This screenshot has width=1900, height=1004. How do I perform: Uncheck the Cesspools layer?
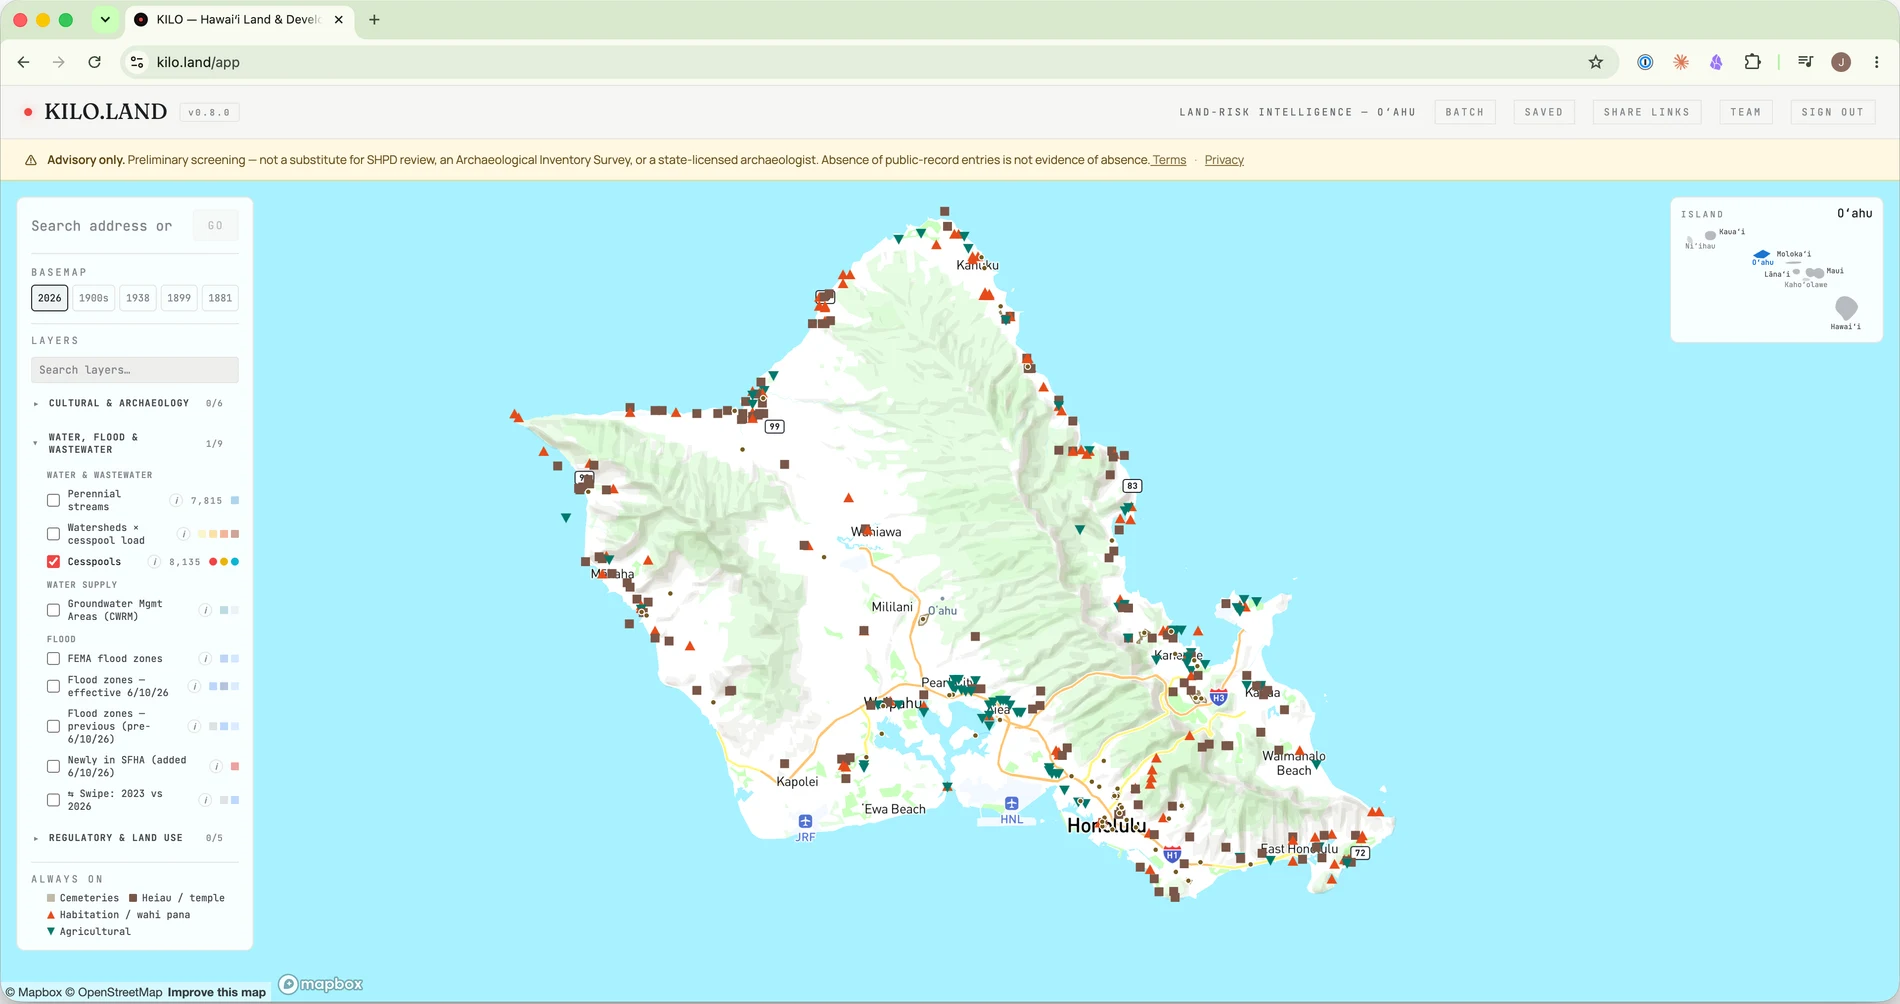point(54,562)
